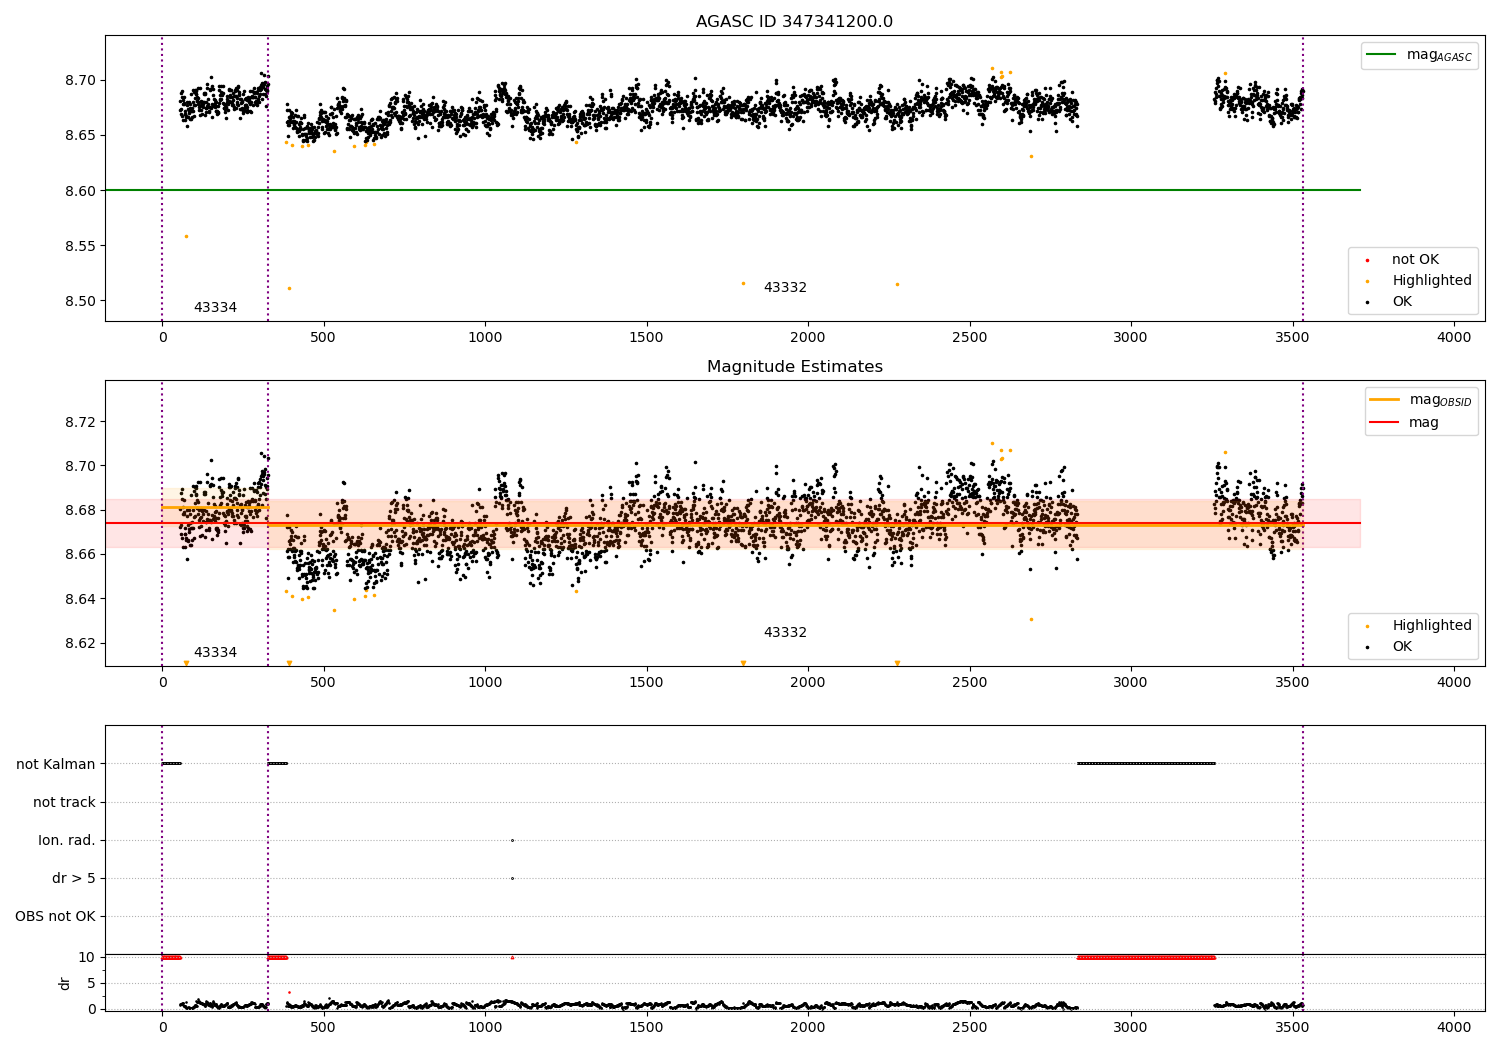Click the 'Ion. rad.' row label

click(x=67, y=840)
